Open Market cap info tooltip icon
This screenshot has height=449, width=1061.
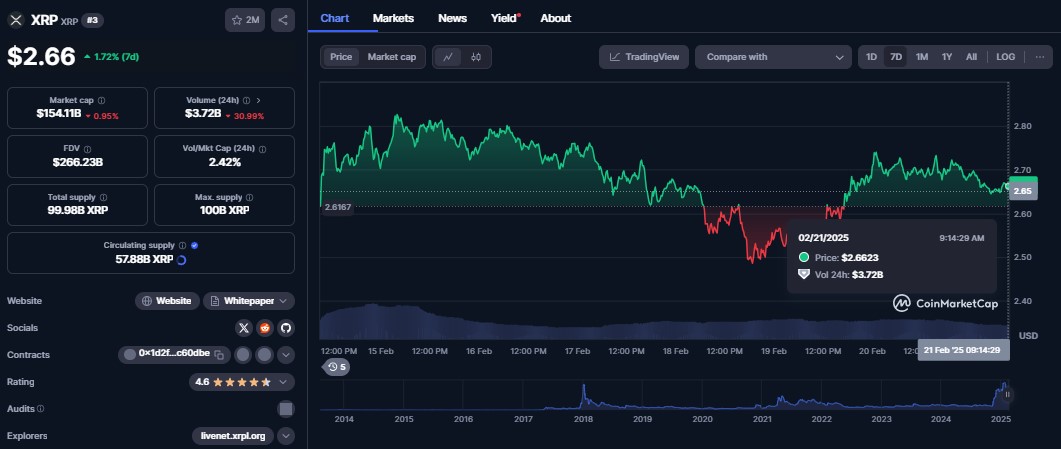[101, 100]
